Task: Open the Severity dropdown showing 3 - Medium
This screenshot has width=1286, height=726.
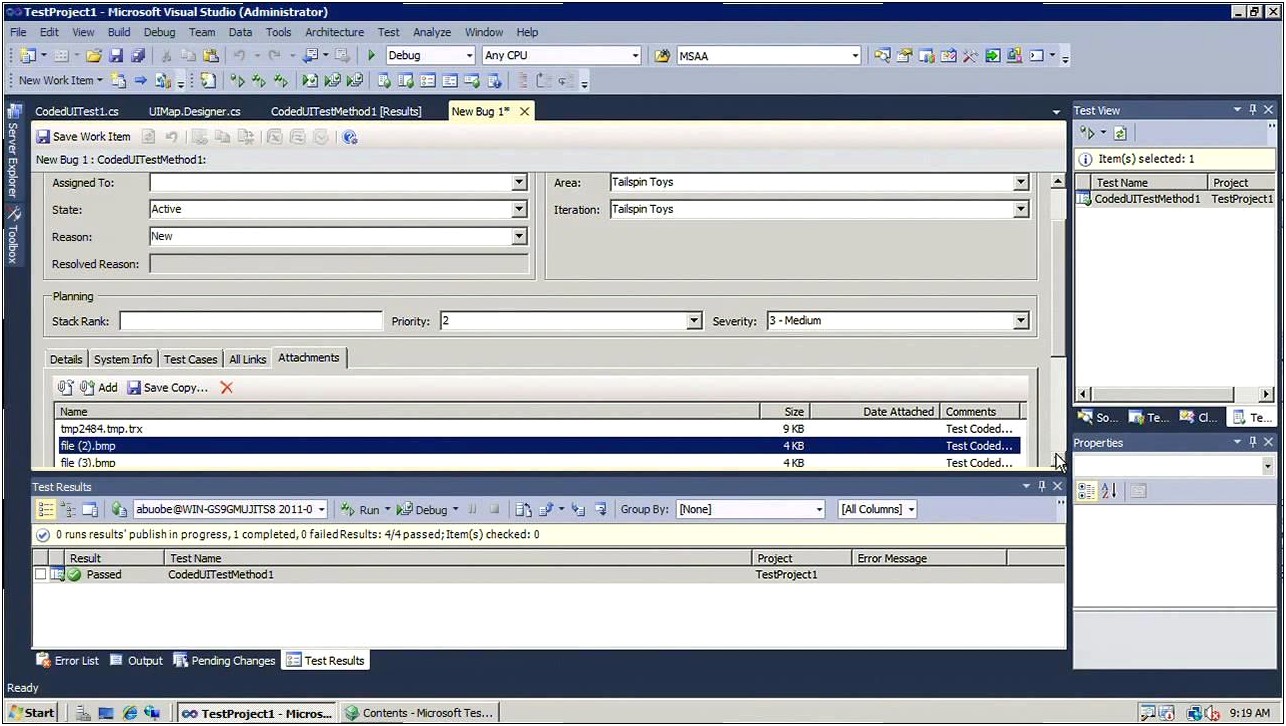Action: (1021, 321)
